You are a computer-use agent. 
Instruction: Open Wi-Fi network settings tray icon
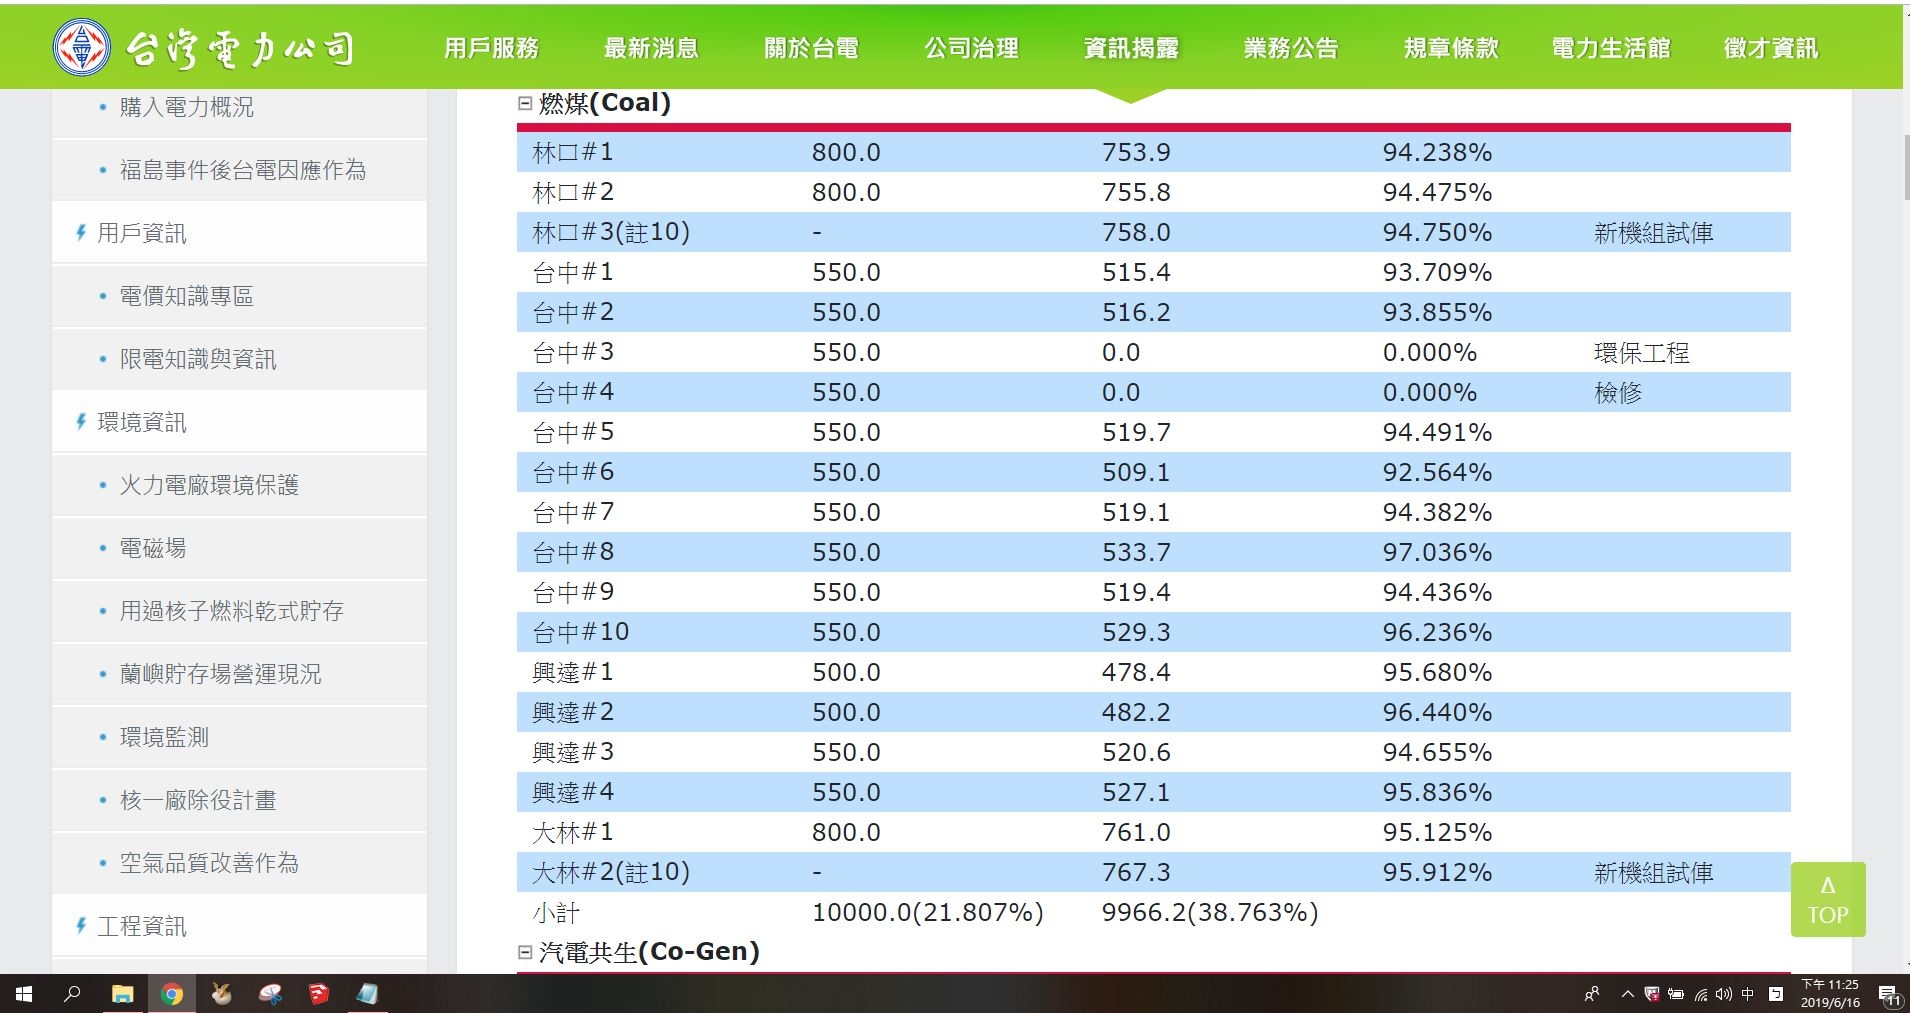[x=1700, y=994]
